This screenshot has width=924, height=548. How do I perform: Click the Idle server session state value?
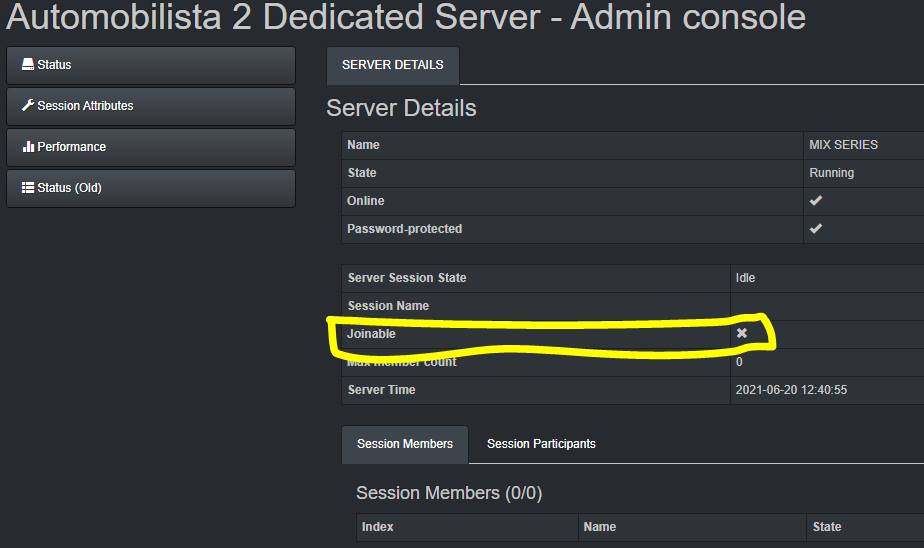[745, 278]
